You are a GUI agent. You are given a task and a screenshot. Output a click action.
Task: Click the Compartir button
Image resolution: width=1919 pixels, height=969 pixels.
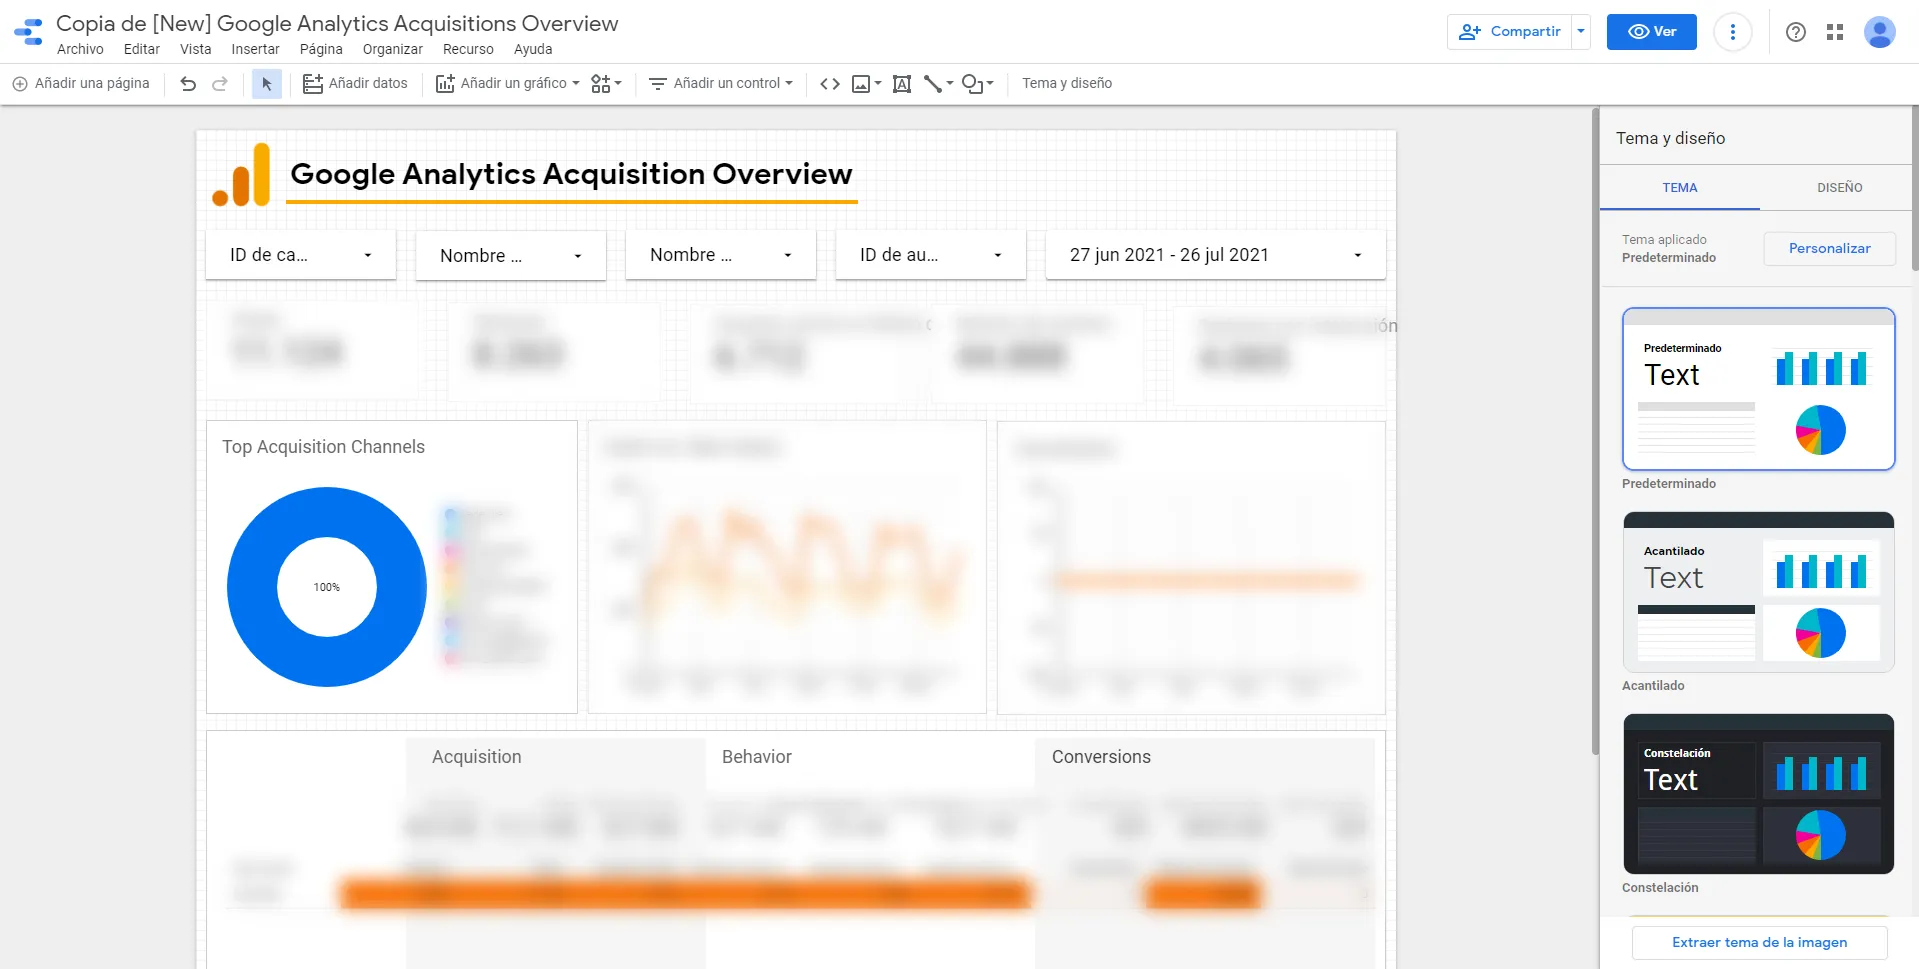click(1510, 32)
